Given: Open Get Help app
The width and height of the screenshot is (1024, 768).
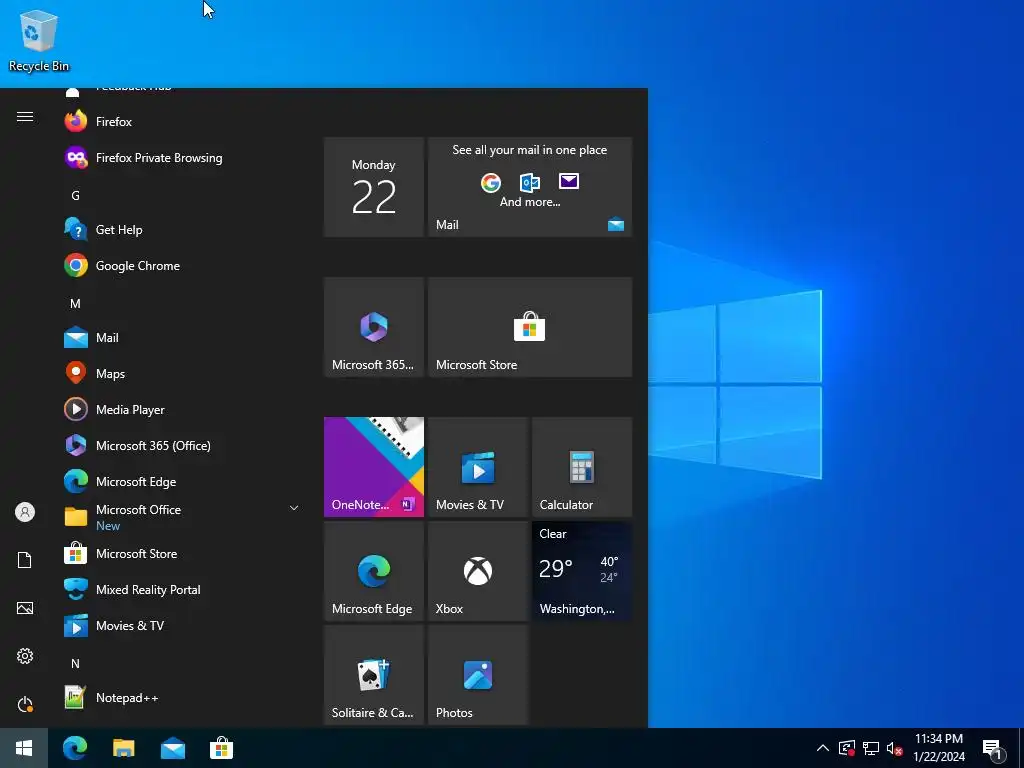Looking at the screenshot, I should click(183, 229).
